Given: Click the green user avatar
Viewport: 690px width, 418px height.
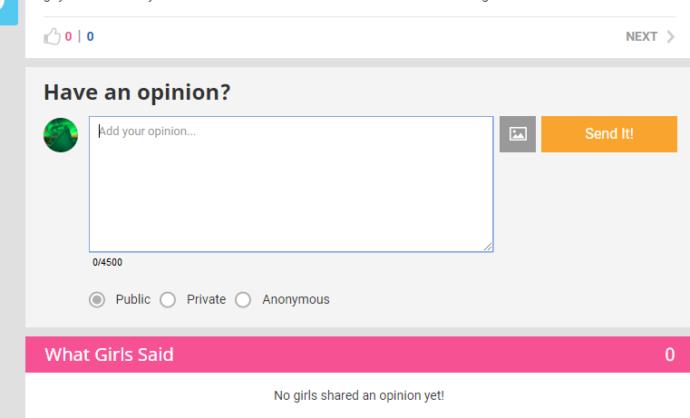Looking at the screenshot, I should pyautogui.click(x=61, y=135).
